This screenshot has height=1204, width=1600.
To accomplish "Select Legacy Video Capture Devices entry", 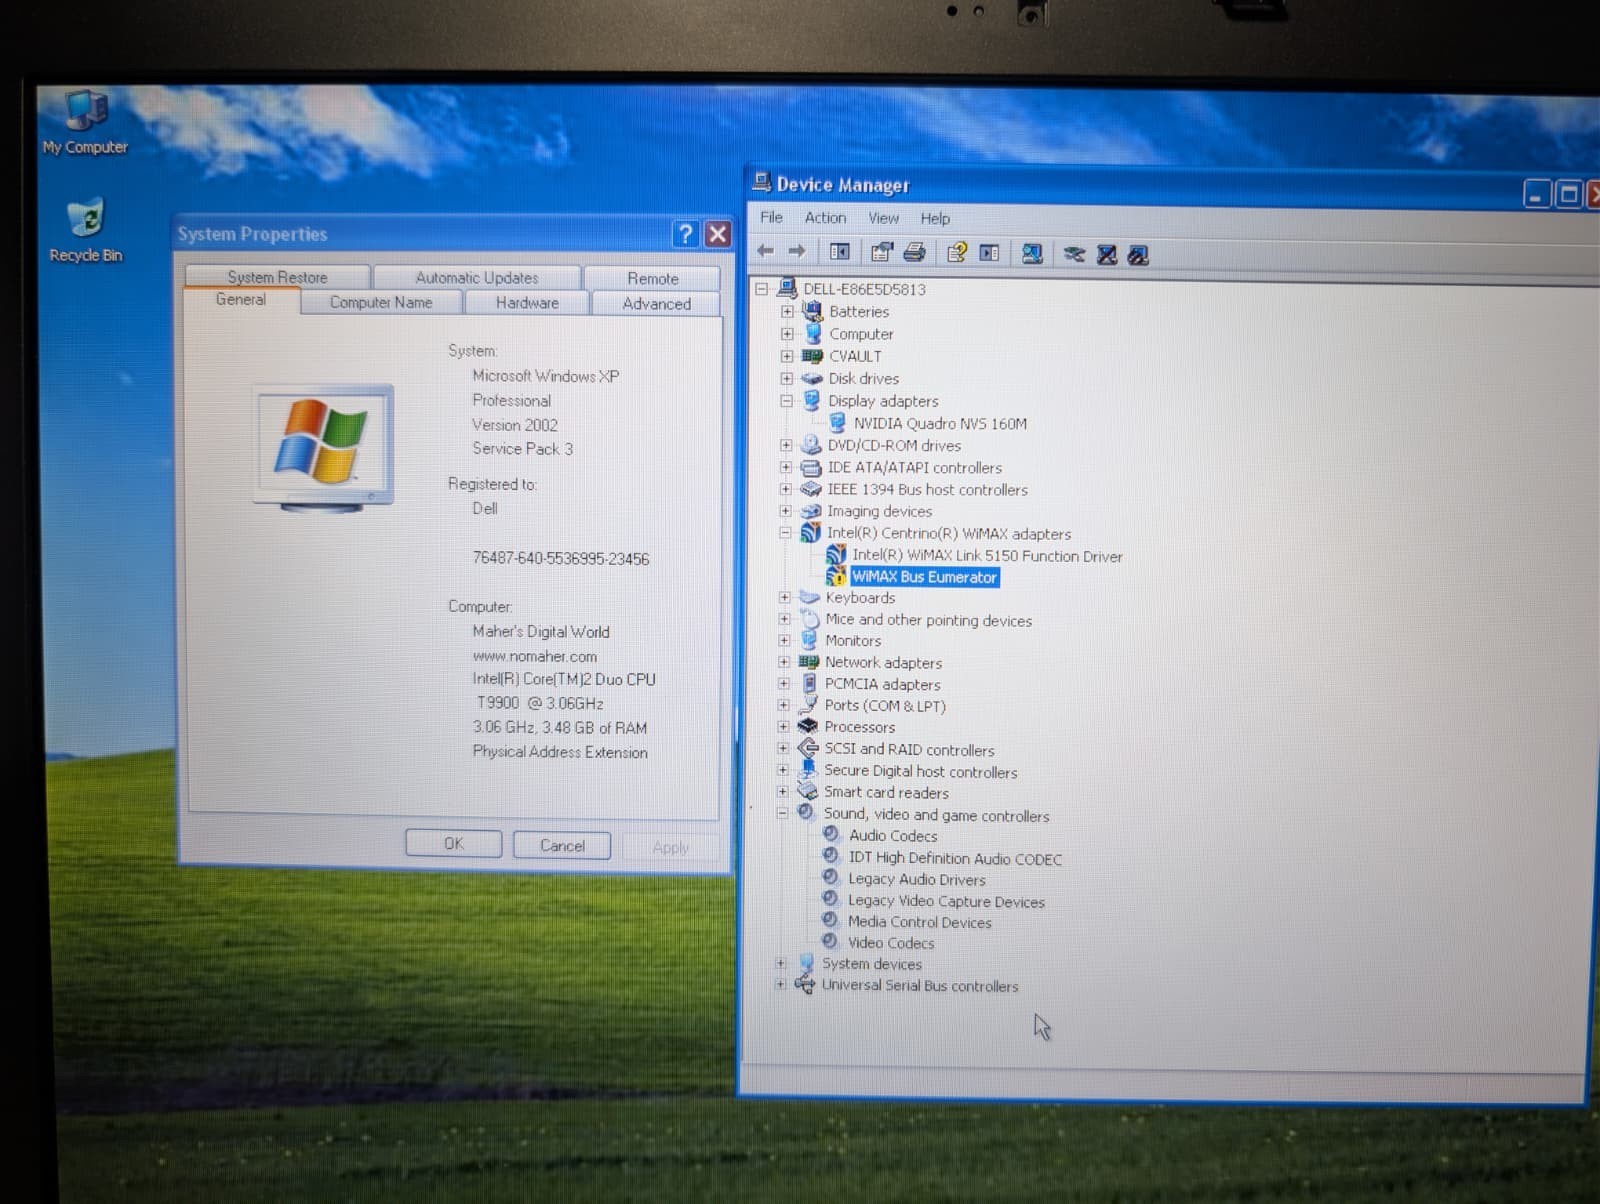I will [946, 901].
